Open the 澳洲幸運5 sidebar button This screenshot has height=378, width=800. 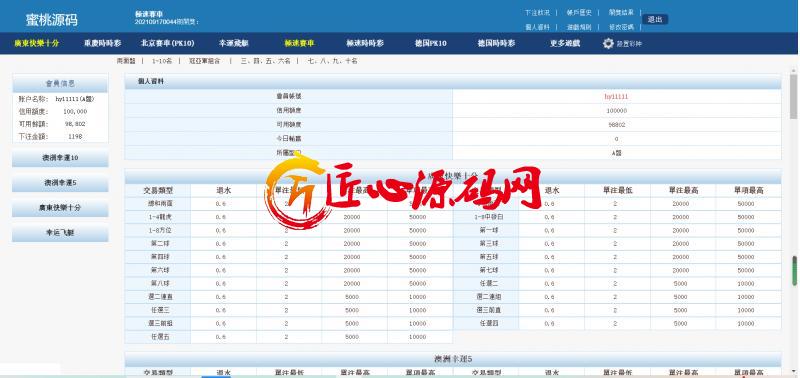point(60,183)
